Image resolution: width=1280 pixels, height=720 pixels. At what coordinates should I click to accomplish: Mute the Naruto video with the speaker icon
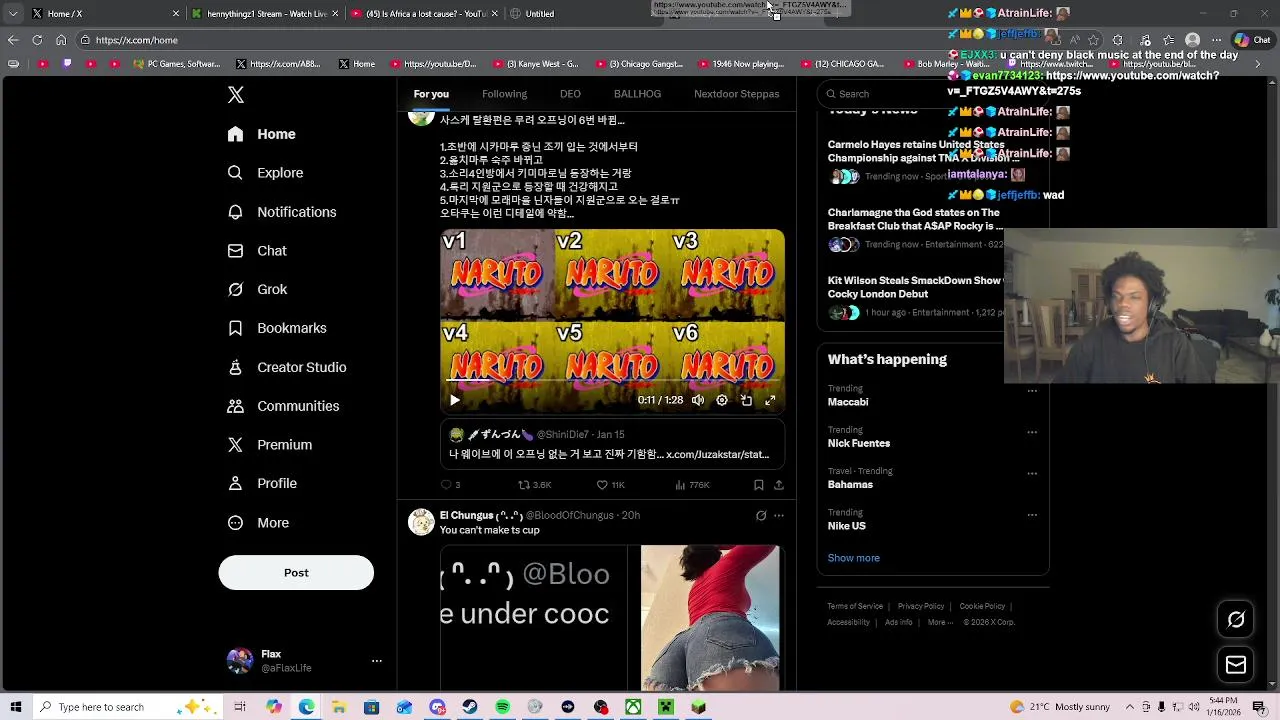(x=698, y=400)
